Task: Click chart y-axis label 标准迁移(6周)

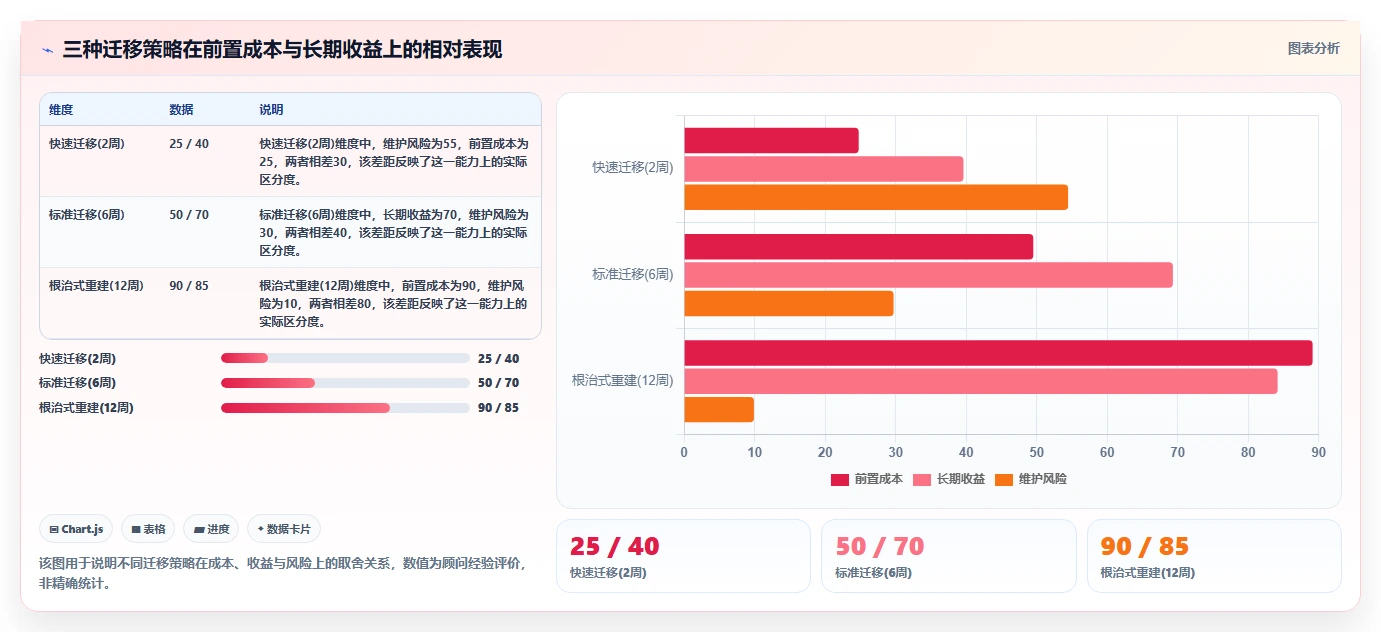Action: 632,274
